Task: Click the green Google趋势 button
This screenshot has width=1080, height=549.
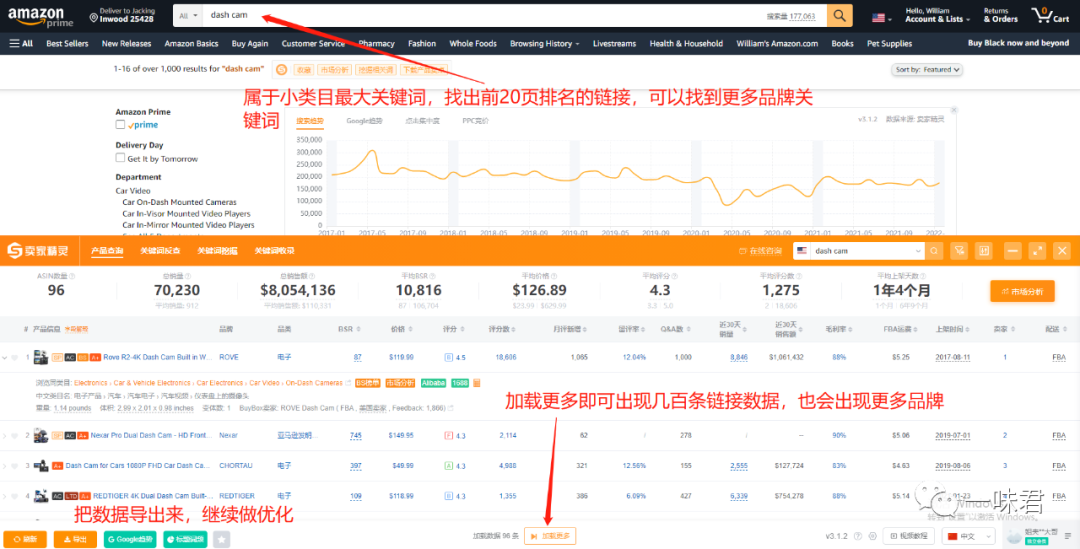Action: (130, 539)
